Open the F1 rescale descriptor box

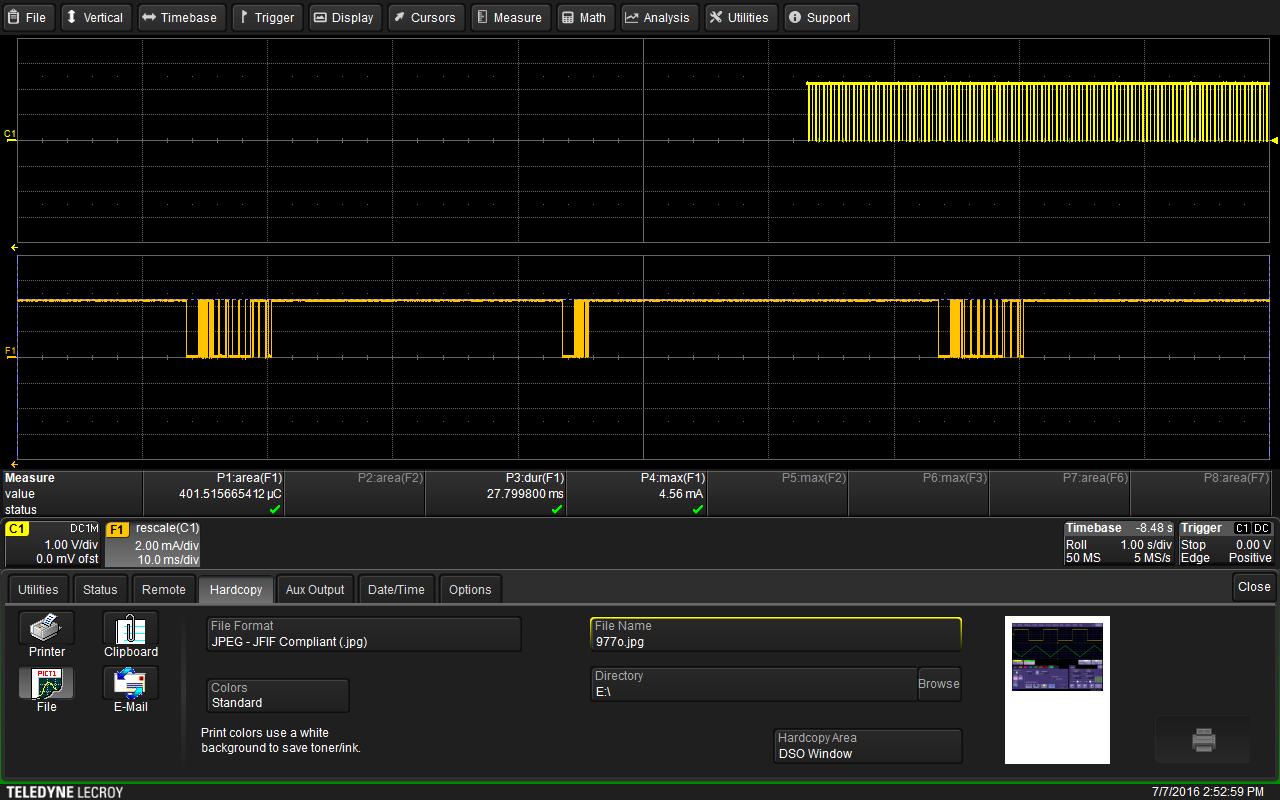pyautogui.click(x=153, y=543)
